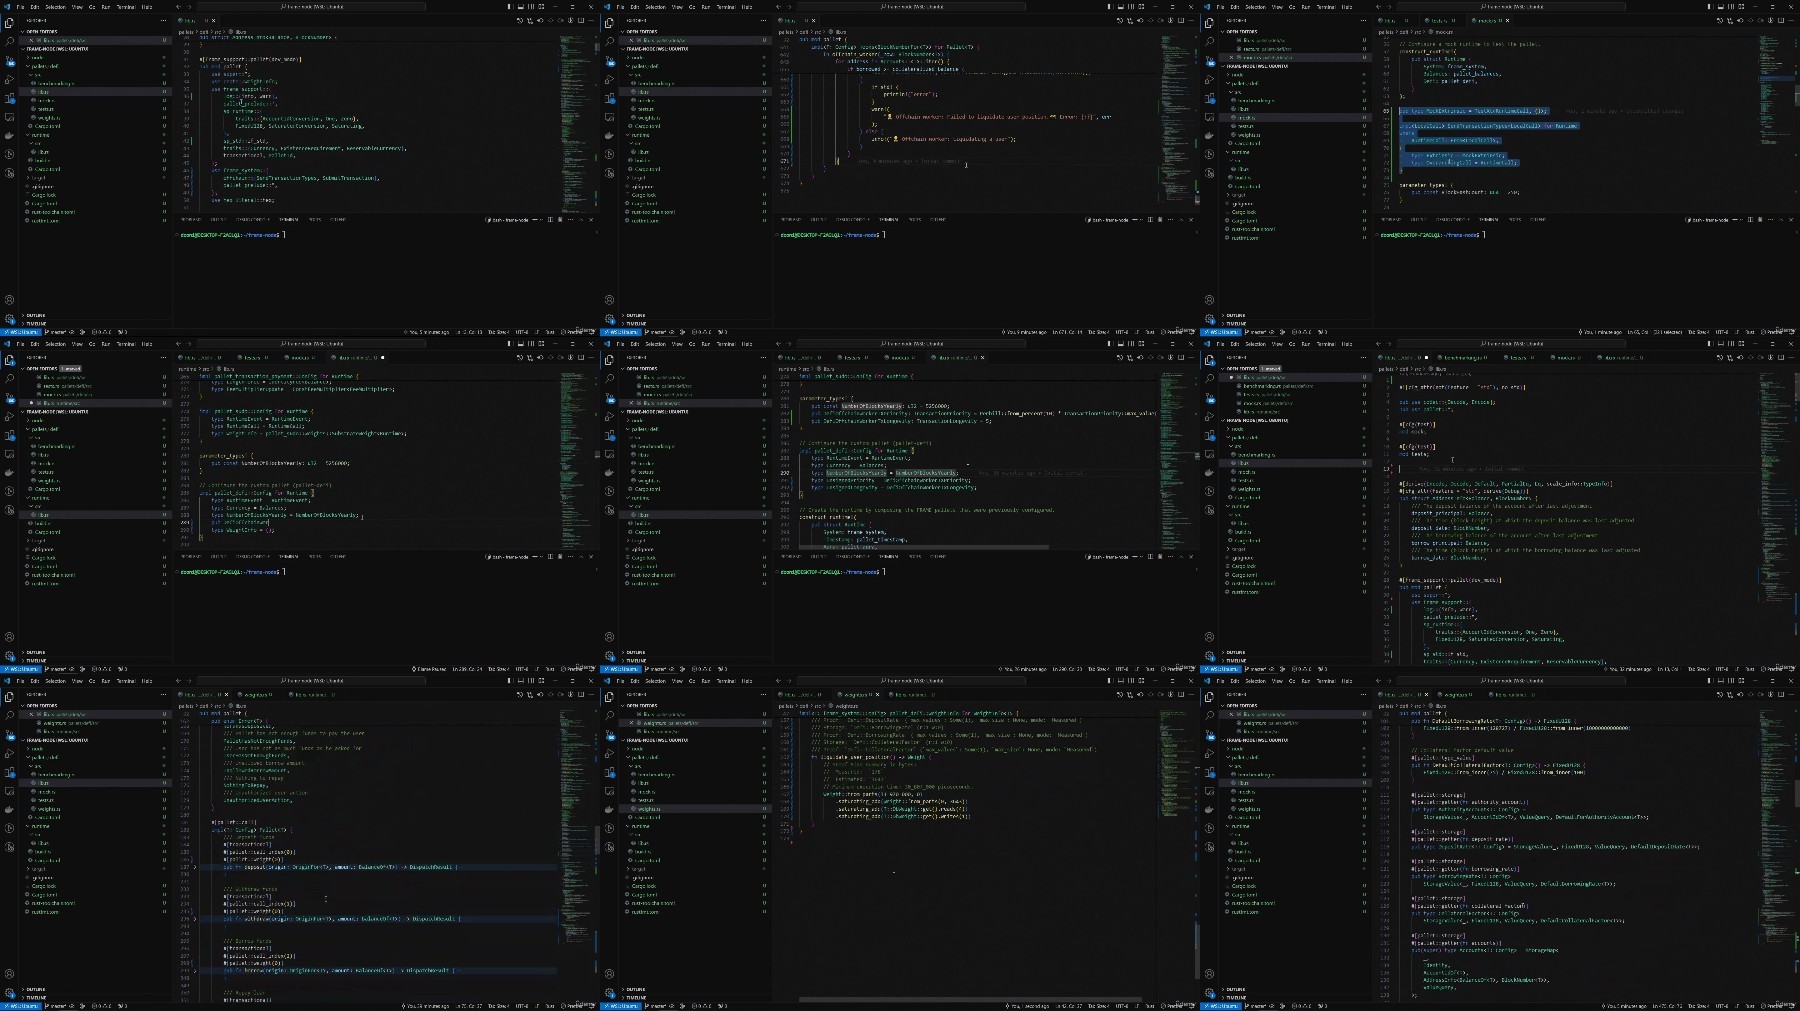Toggle secondary sidebar in the bottom-right frame

(x=1730, y=681)
